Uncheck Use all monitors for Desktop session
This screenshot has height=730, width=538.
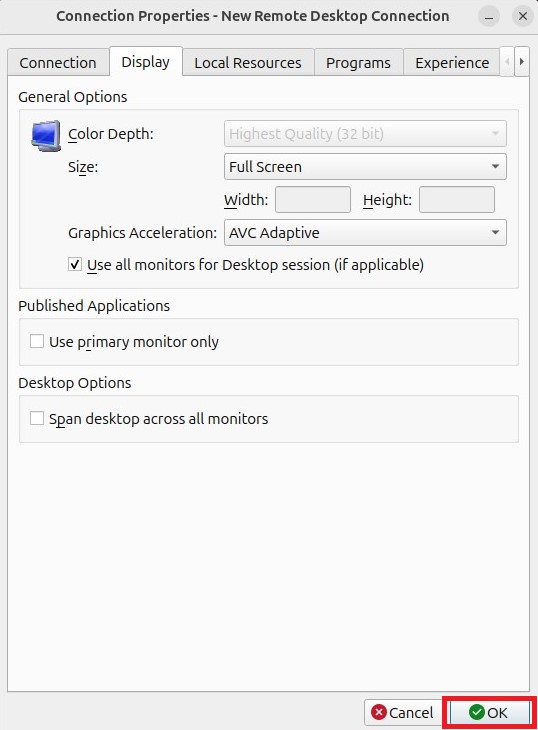(x=75, y=264)
